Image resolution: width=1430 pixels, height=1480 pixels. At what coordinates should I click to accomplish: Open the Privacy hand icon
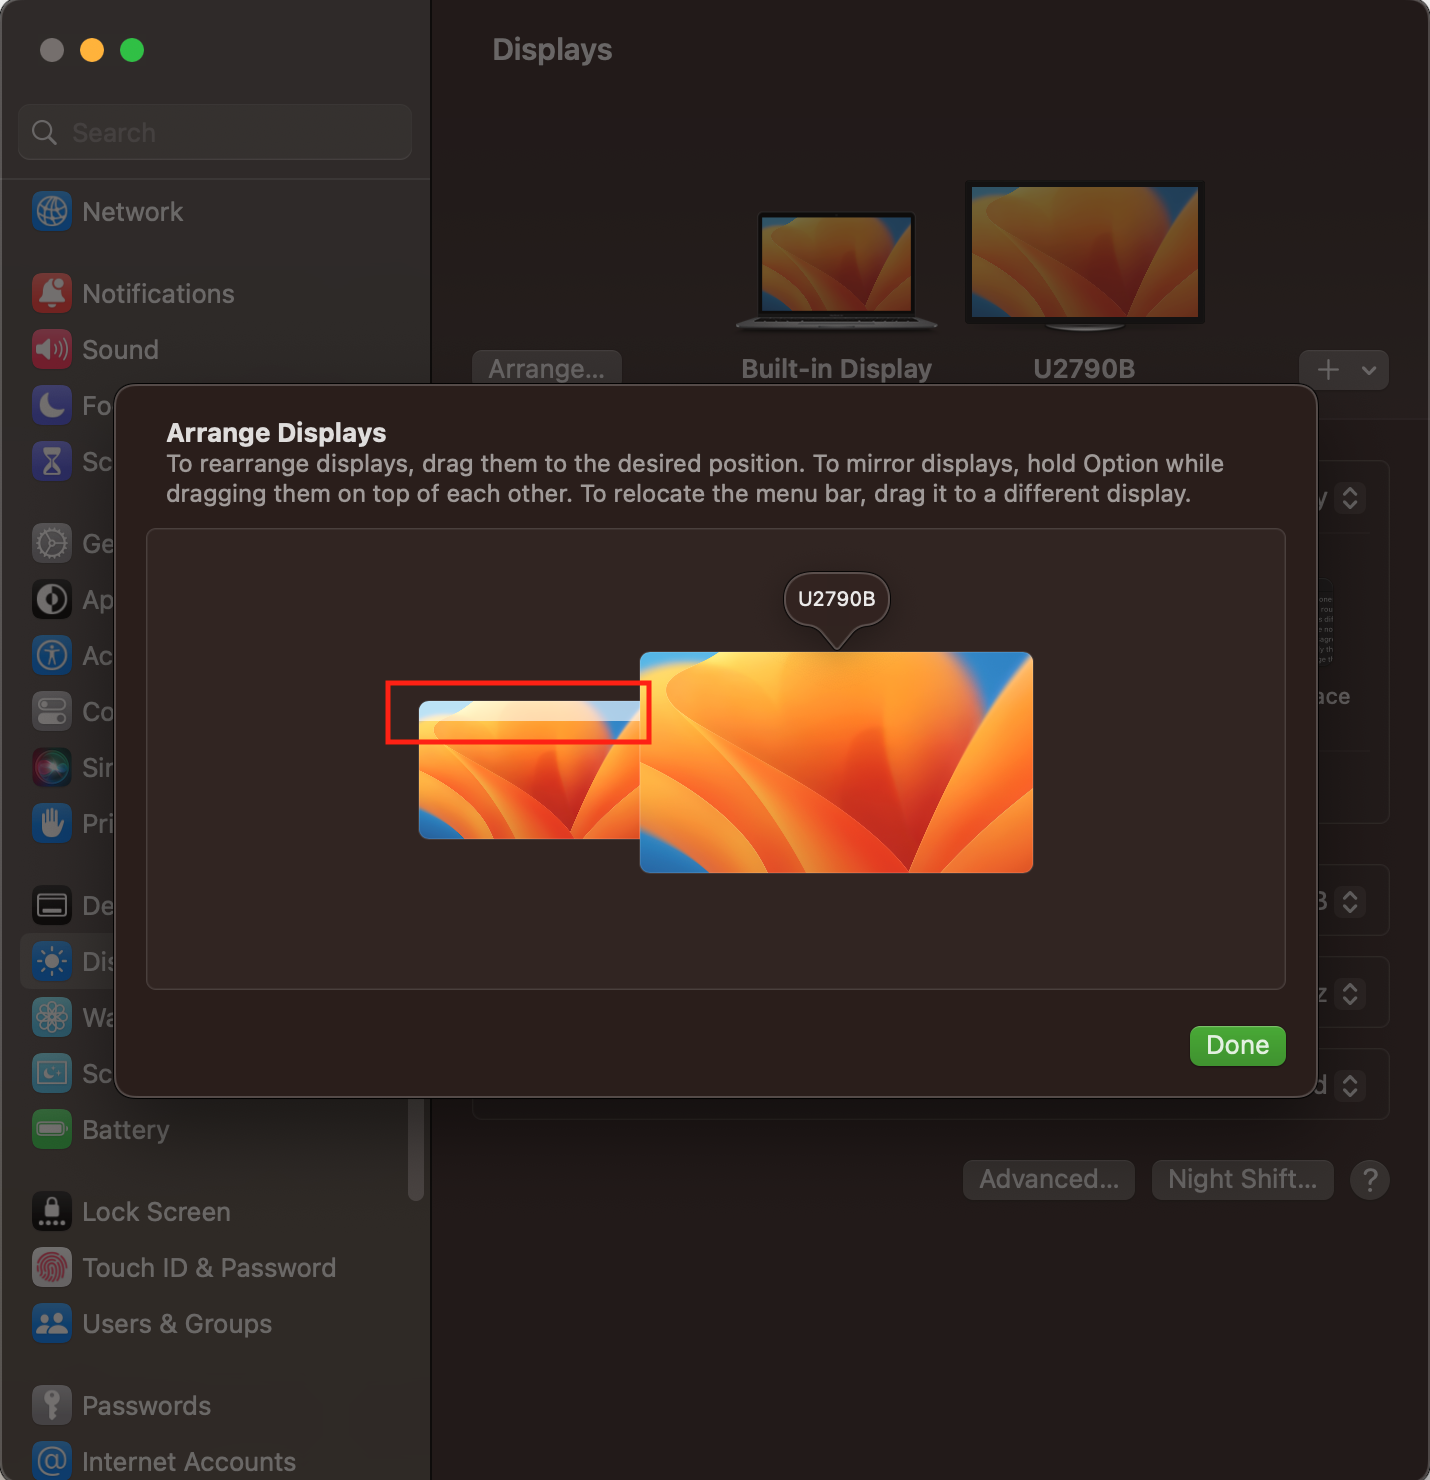52,824
